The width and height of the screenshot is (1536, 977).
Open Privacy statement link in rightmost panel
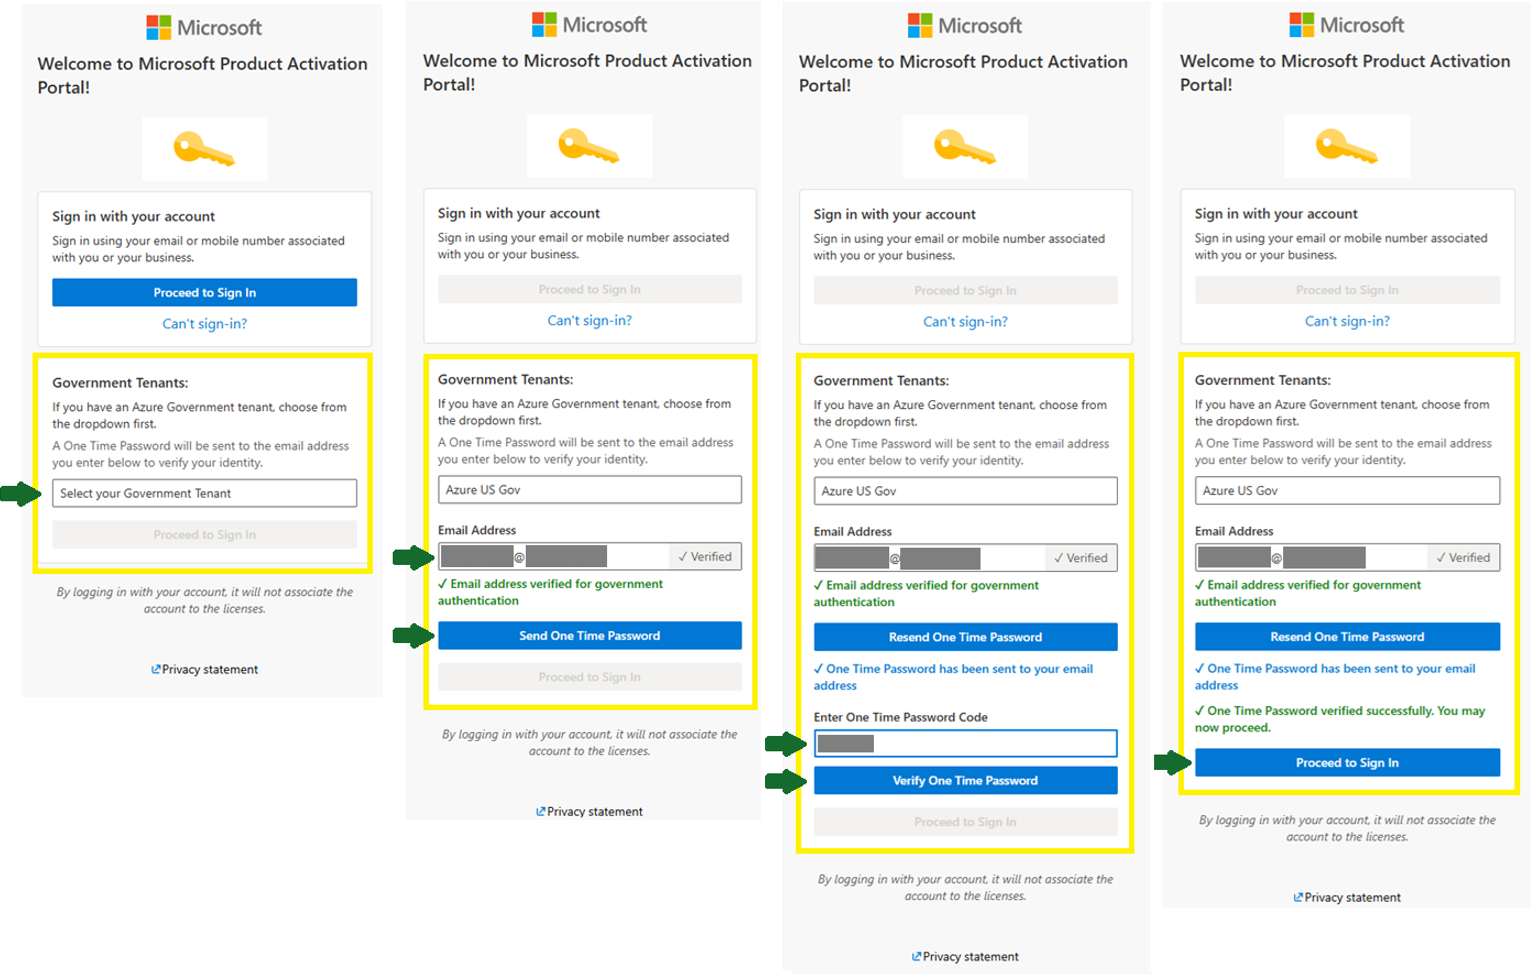1348,898
